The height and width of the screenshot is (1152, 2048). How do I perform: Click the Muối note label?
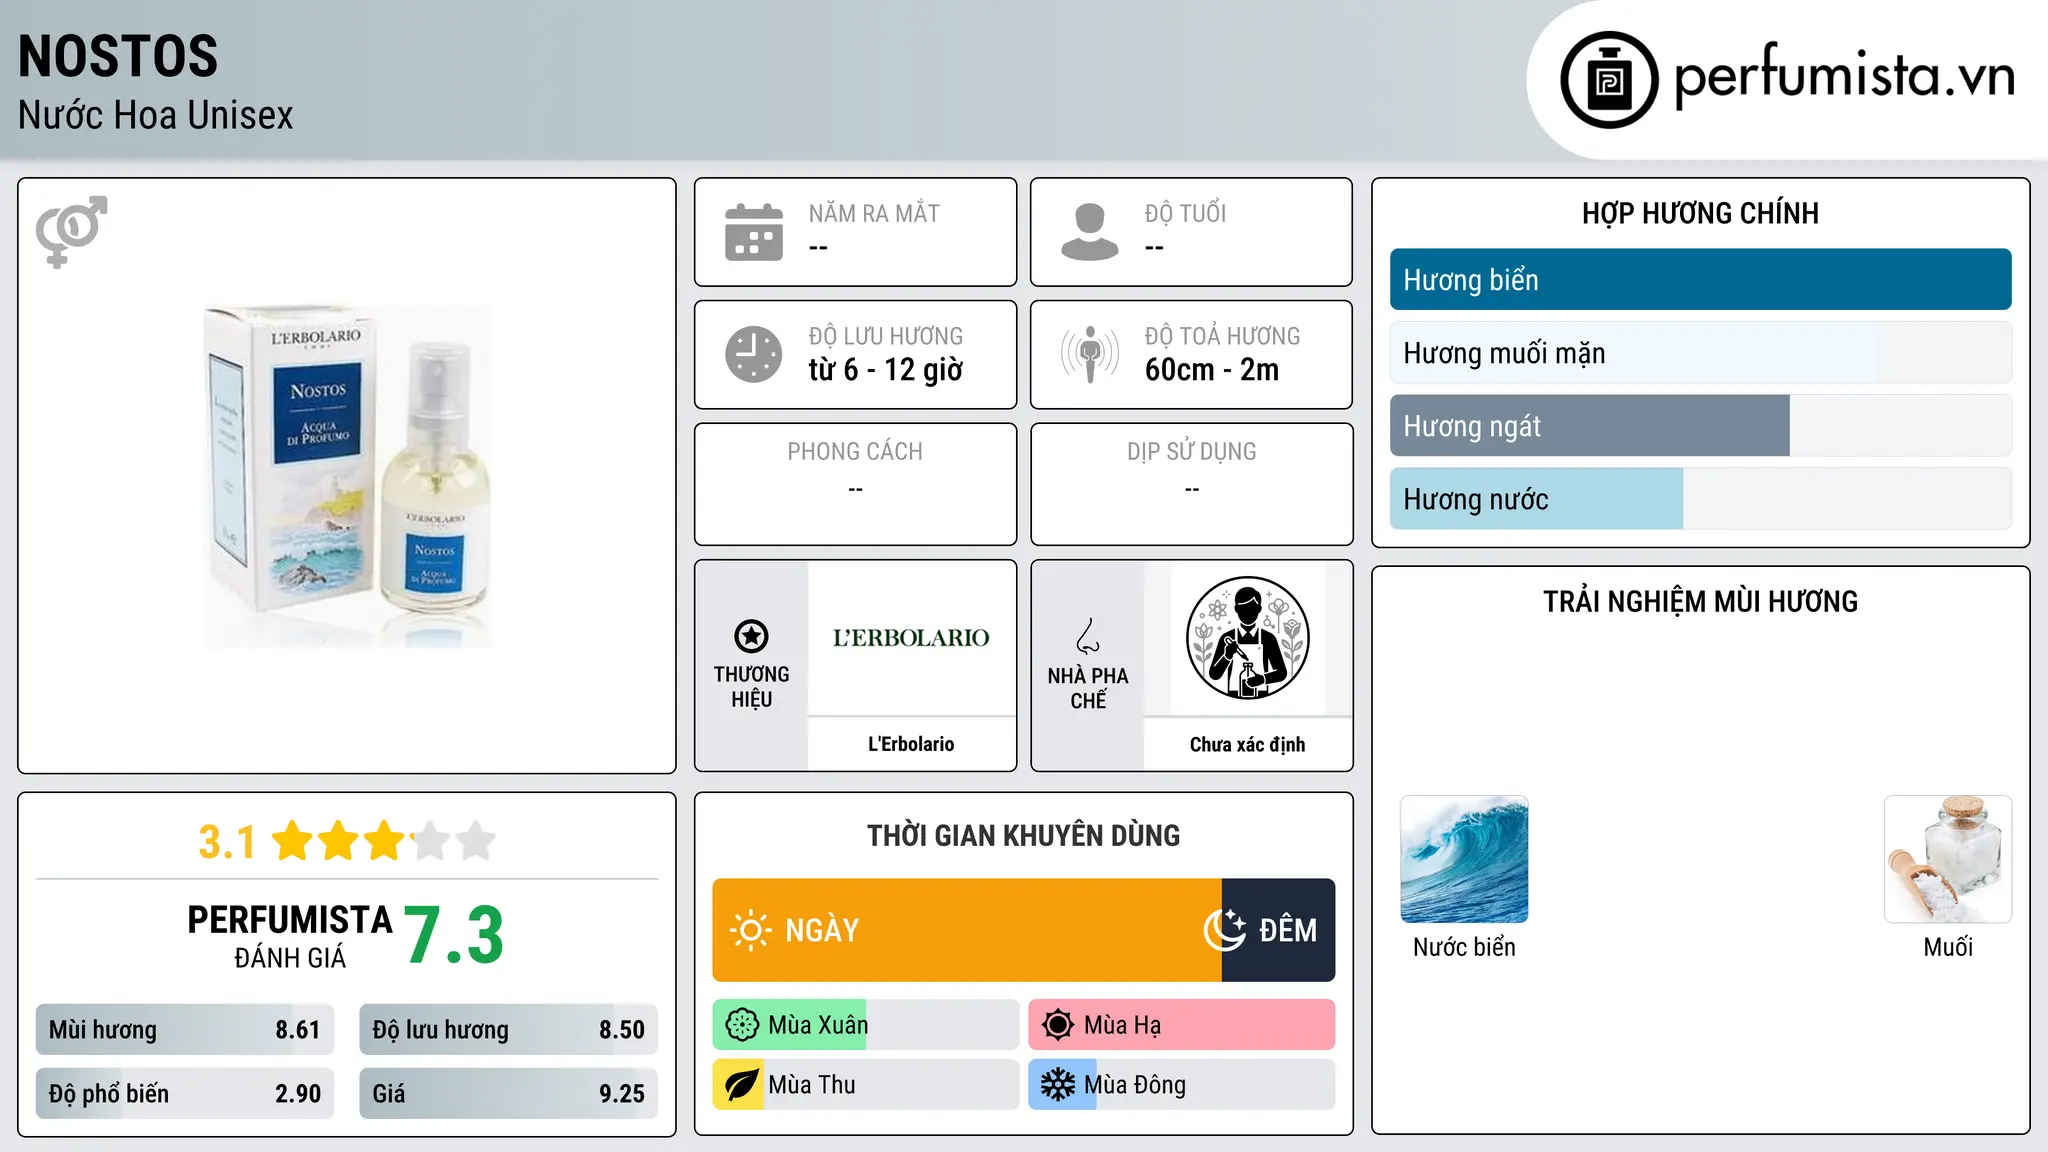(x=1948, y=947)
